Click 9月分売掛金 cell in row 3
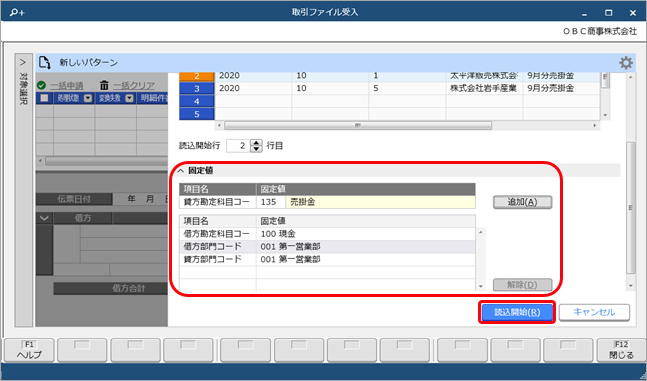647x381 pixels. coord(561,88)
